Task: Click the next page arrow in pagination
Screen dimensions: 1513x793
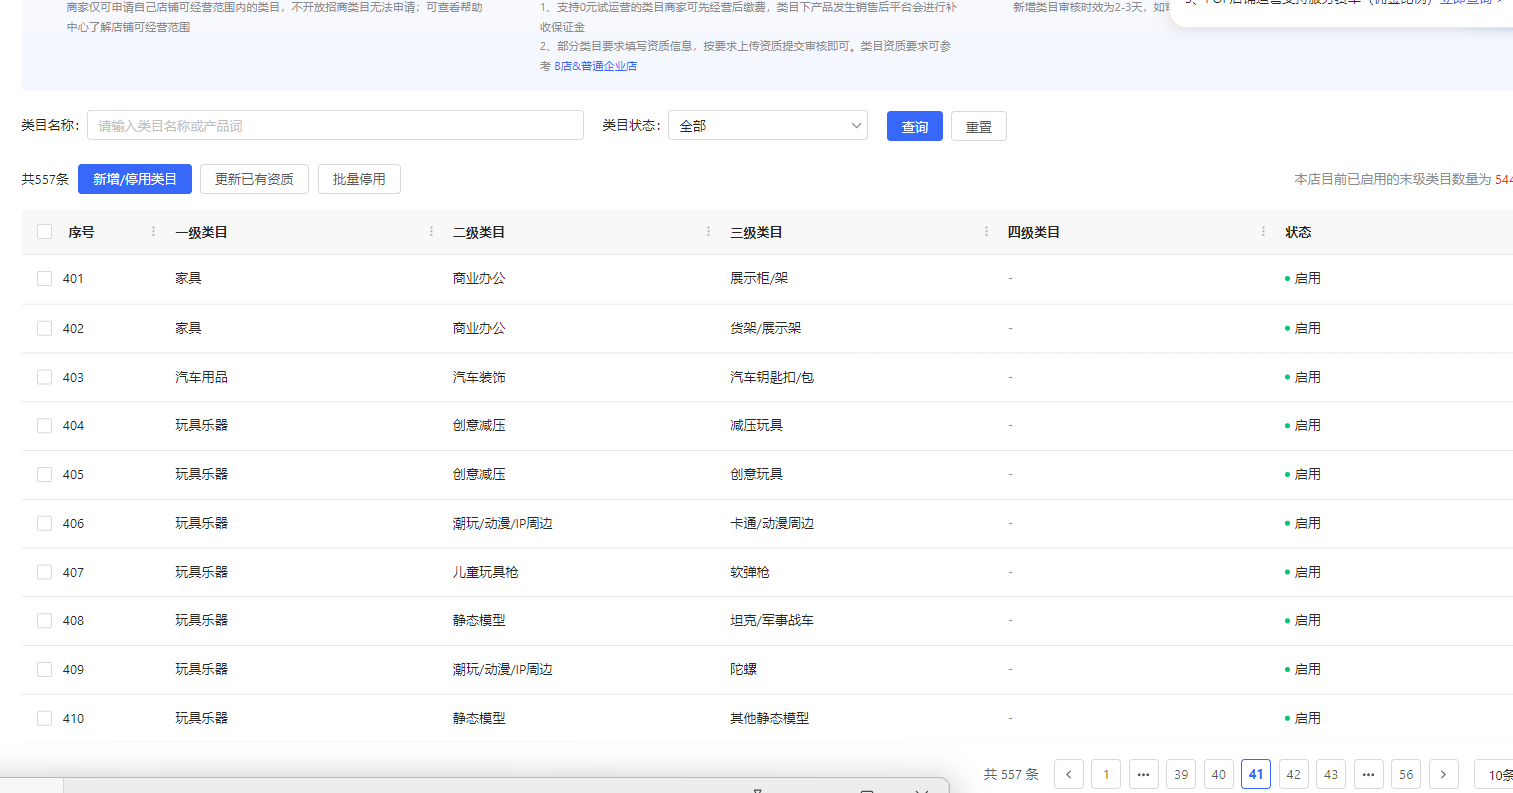Action: pyautogui.click(x=1443, y=774)
